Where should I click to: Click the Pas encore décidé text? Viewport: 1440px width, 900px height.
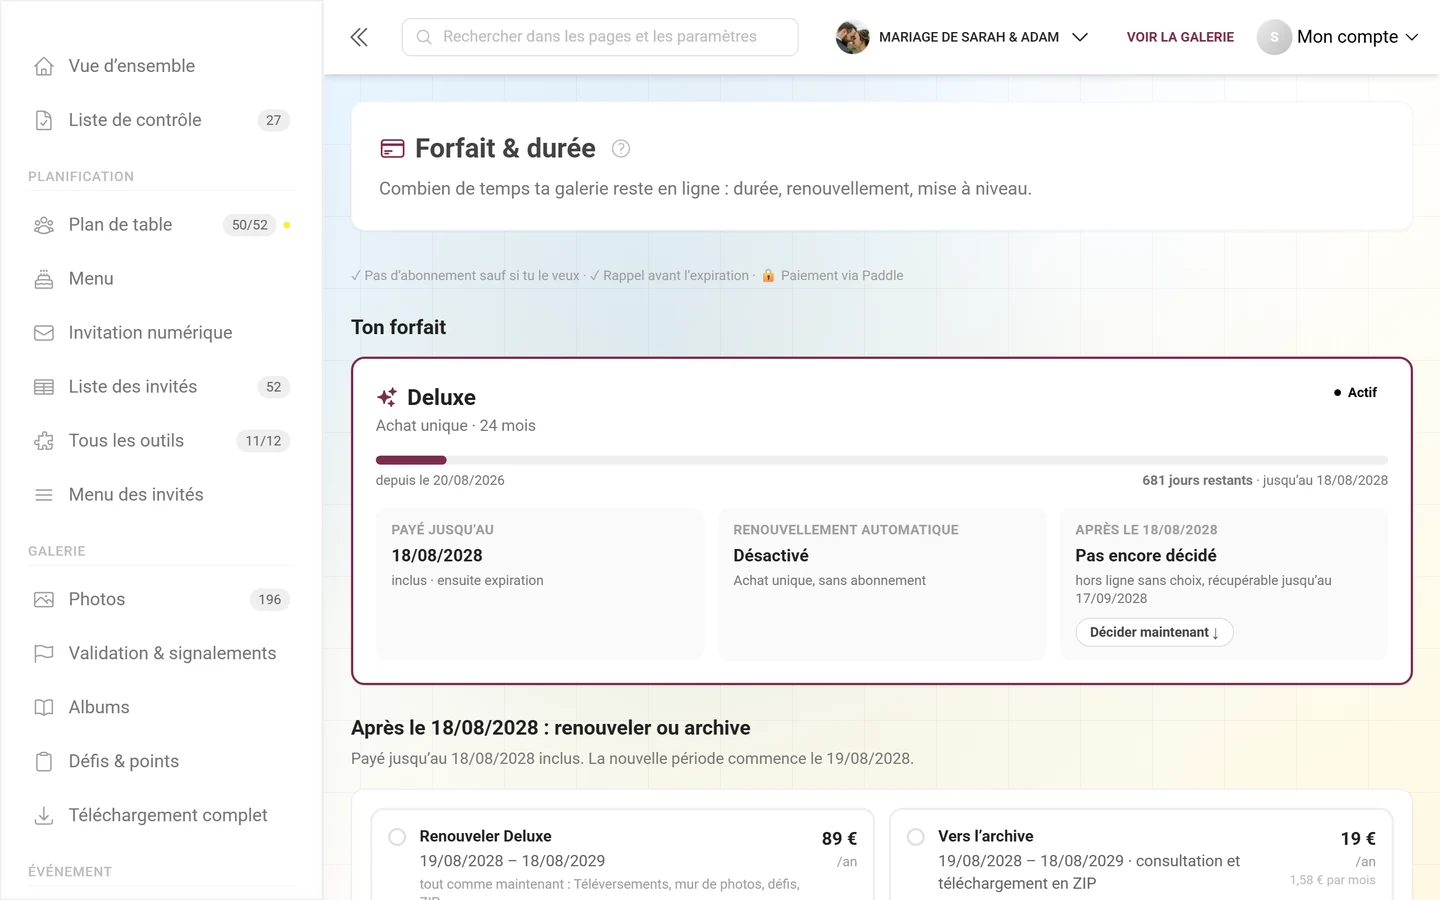pos(1146,556)
